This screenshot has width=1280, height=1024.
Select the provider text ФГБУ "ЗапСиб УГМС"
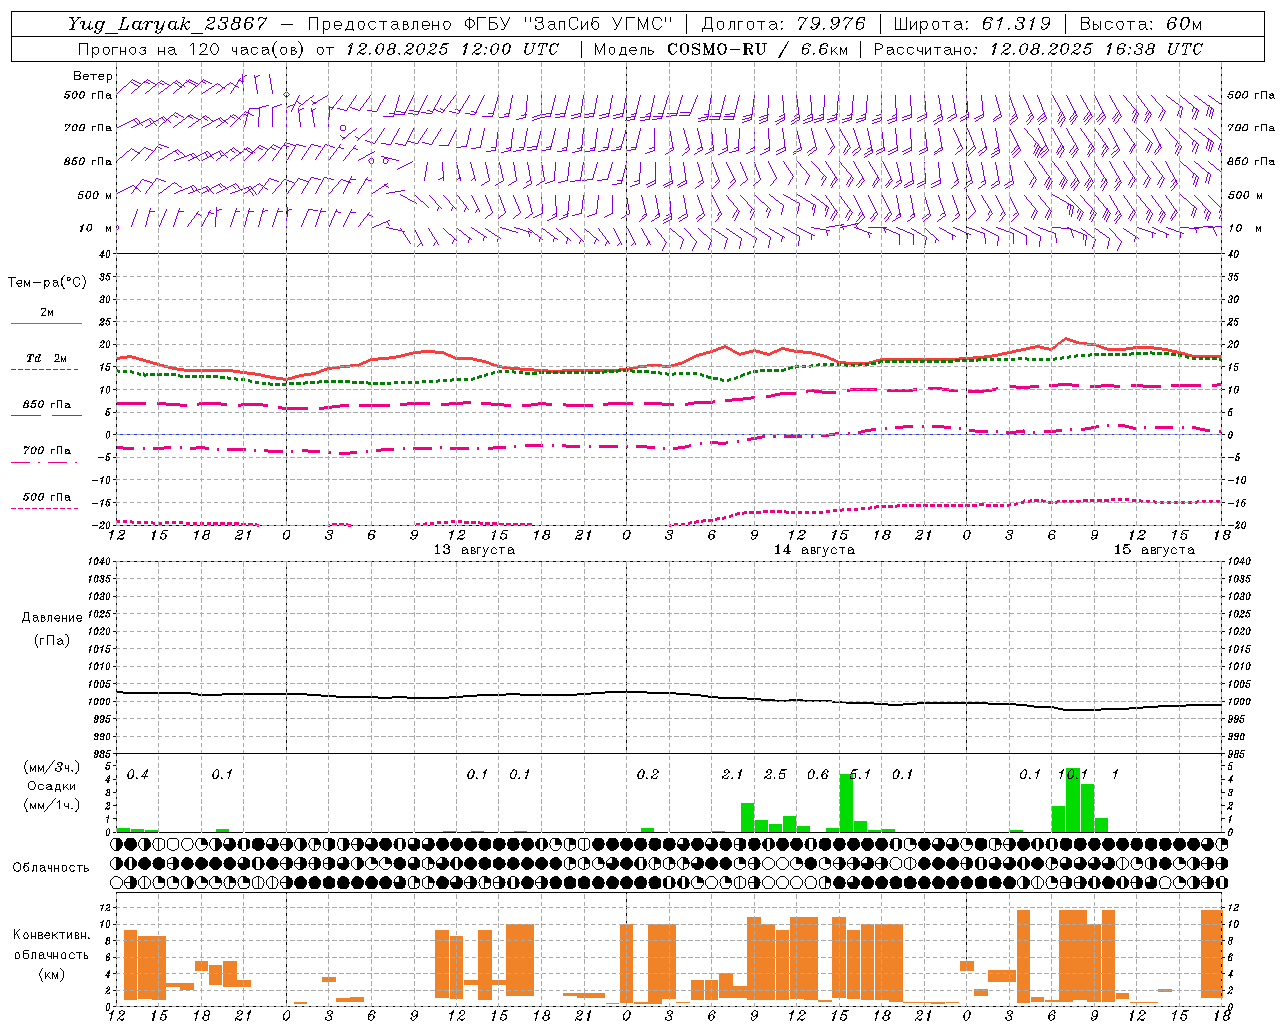point(570,24)
